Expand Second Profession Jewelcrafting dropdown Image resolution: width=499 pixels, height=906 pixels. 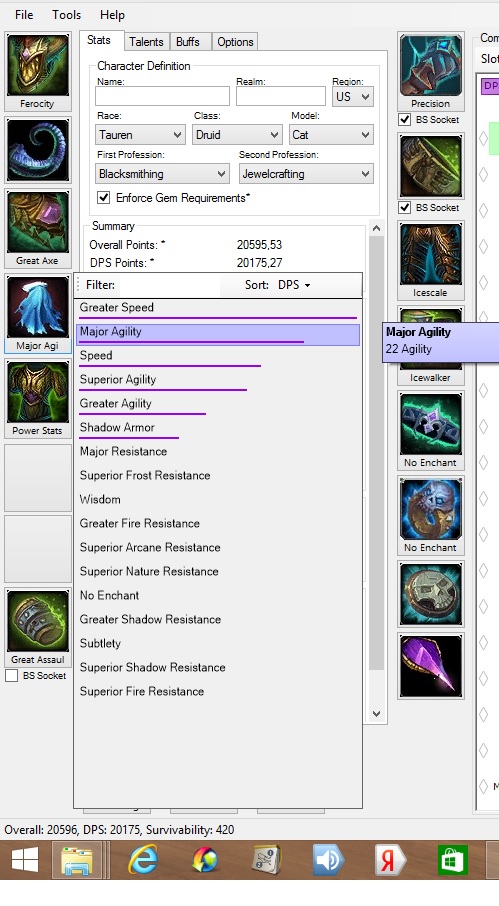(x=306, y=173)
